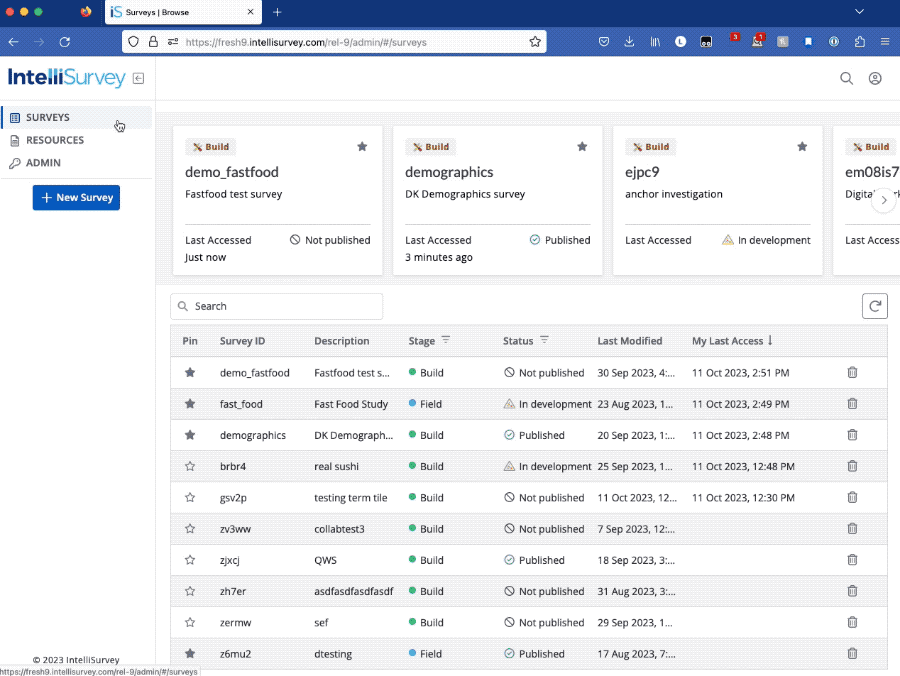Image resolution: width=900 pixels, height=676 pixels.
Task: Open the SURVEYS sidebar section
Action: 77,118
